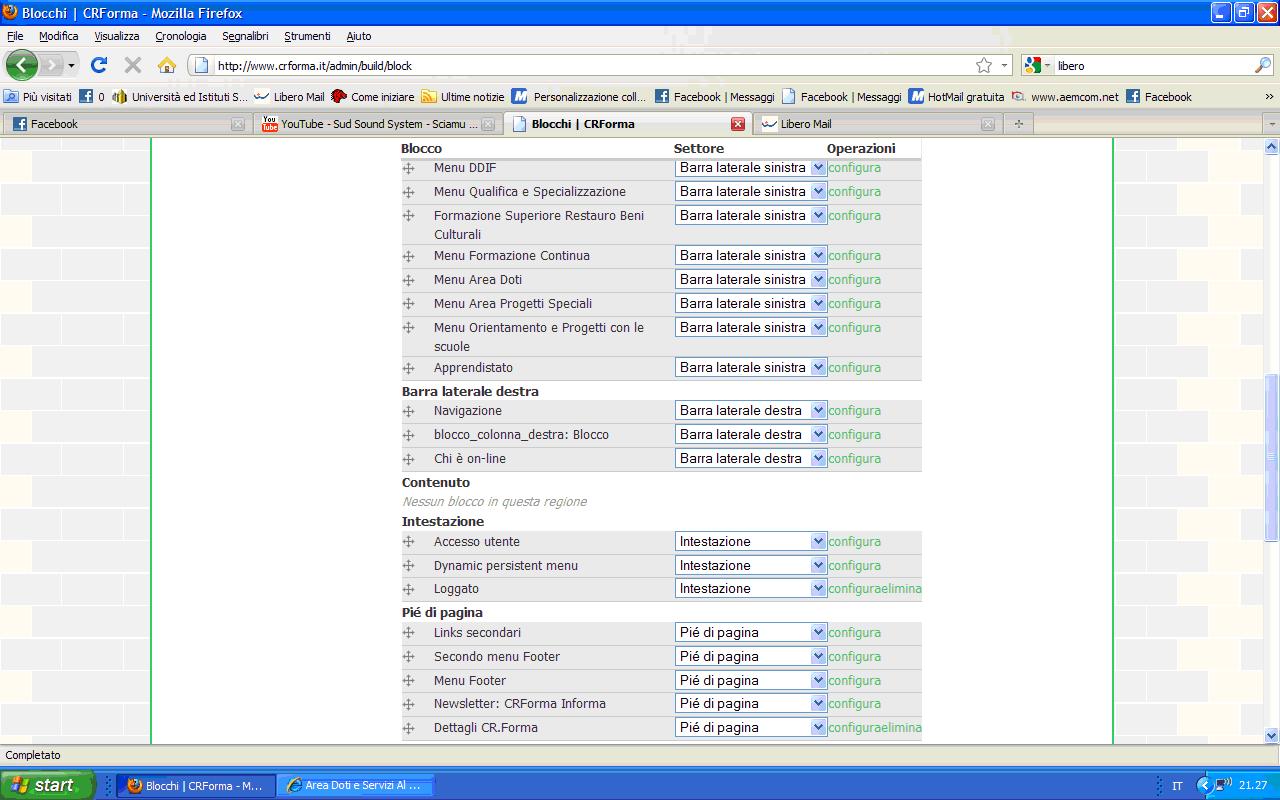Open the Settore dropdown for Chi è on-line
Viewport: 1280px width, 800px height.
[751, 459]
